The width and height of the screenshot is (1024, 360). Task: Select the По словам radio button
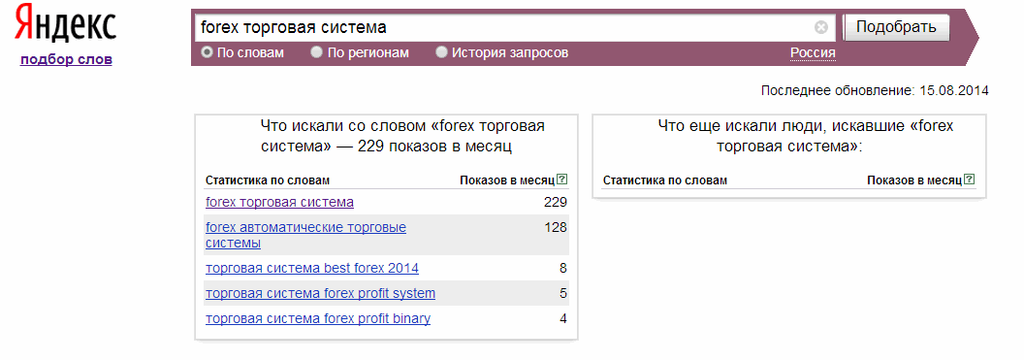click(x=206, y=52)
